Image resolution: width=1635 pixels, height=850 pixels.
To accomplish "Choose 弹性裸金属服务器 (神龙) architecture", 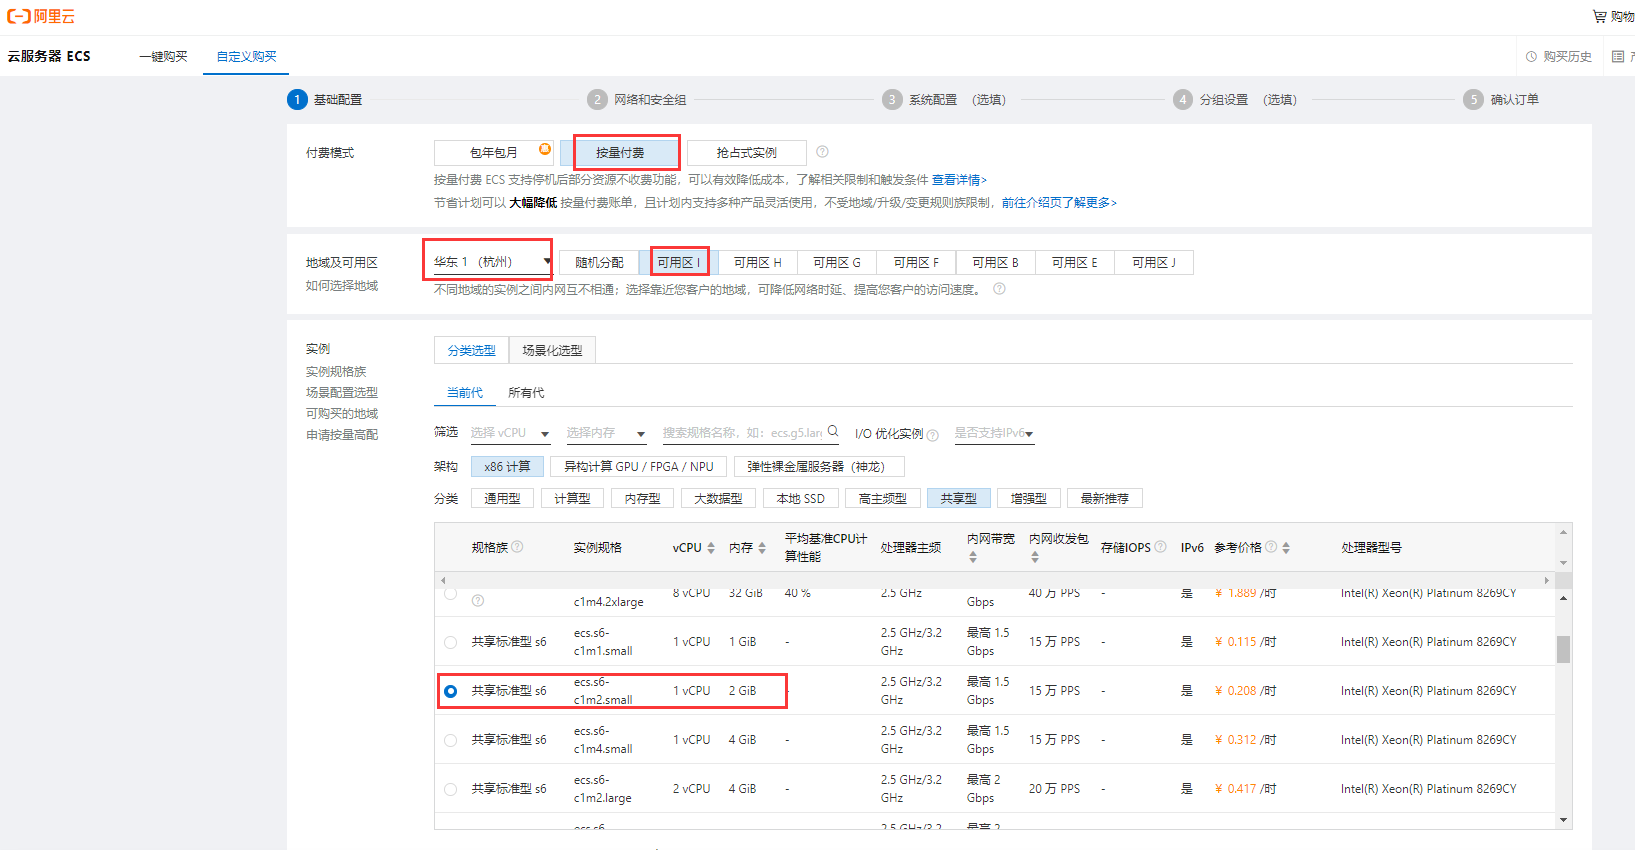I will 819,467.
